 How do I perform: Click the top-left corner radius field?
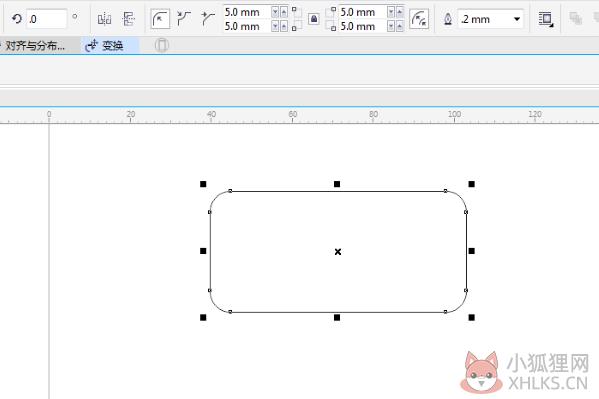point(247,12)
